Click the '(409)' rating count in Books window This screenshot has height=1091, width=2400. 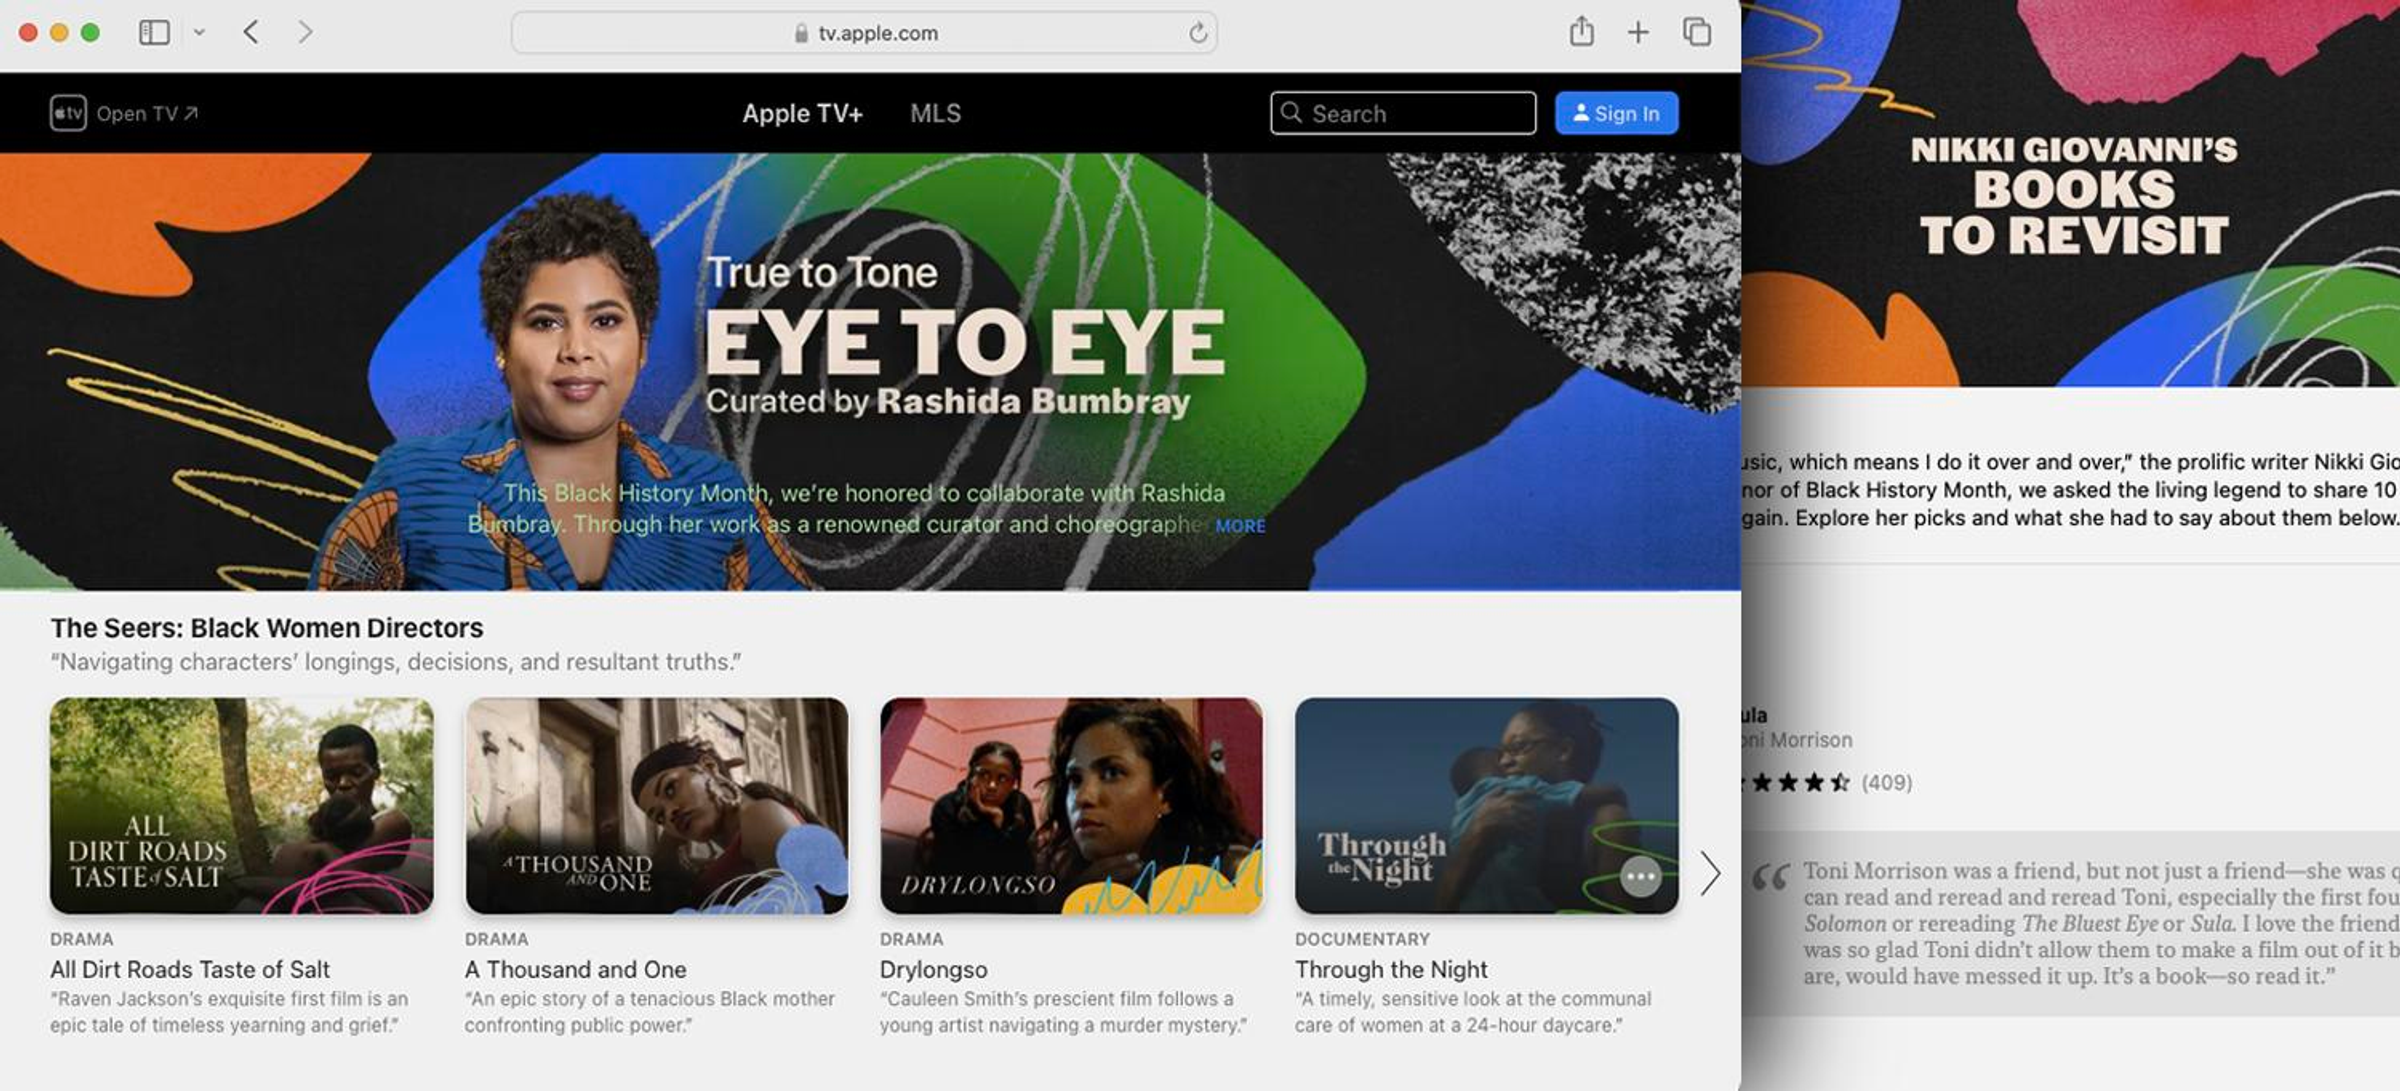1886,783
